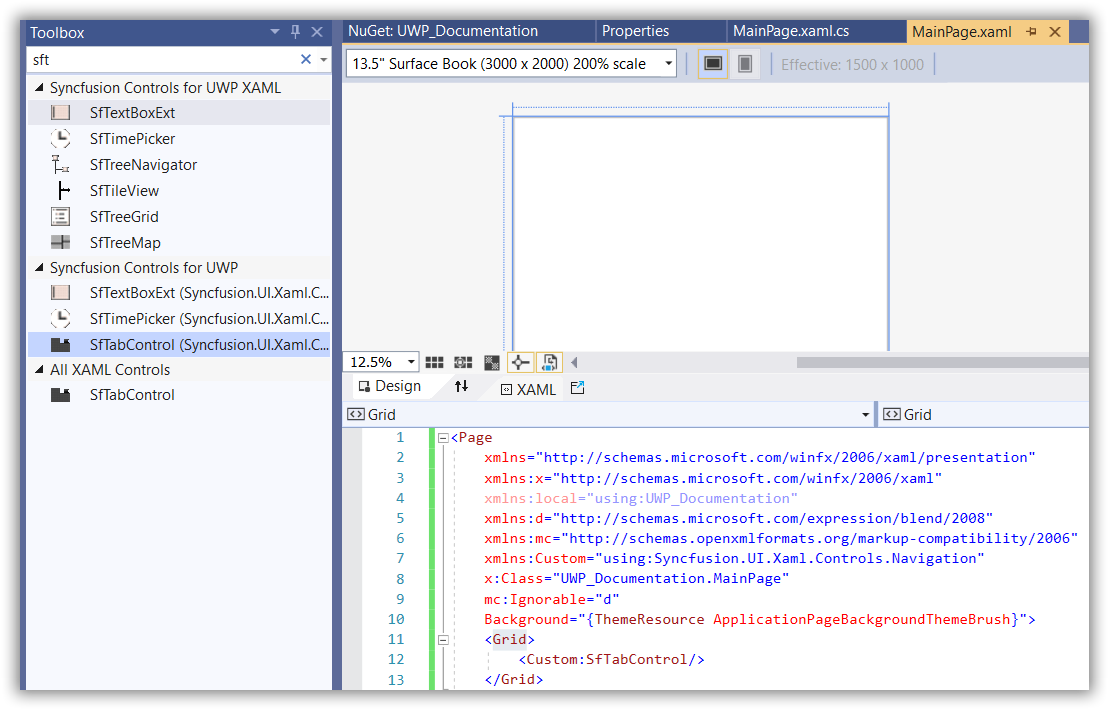The height and width of the screenshot is (710, 1109).
Task: Open the zoom level dropdown
Action: click(x=411, y=362)
